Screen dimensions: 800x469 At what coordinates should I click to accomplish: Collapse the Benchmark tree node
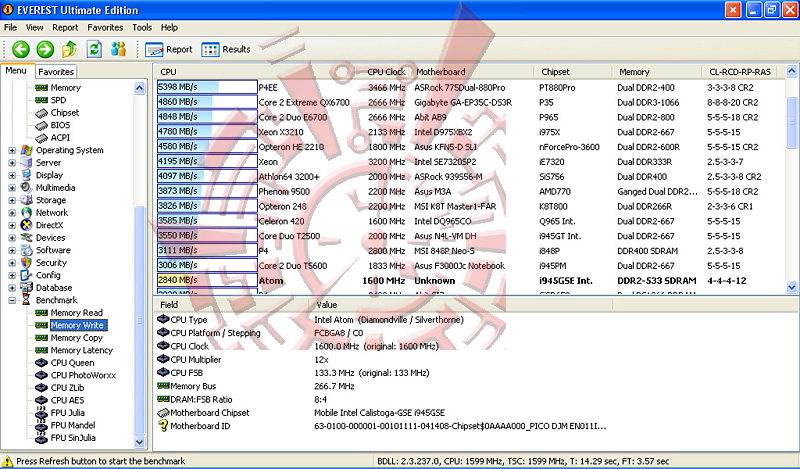(x=12, y=300)
